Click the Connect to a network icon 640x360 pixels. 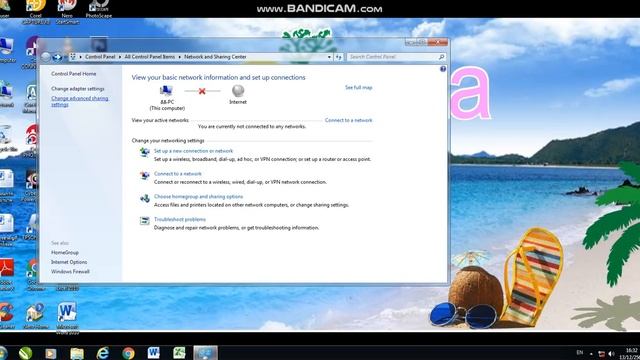coord(144,175)
